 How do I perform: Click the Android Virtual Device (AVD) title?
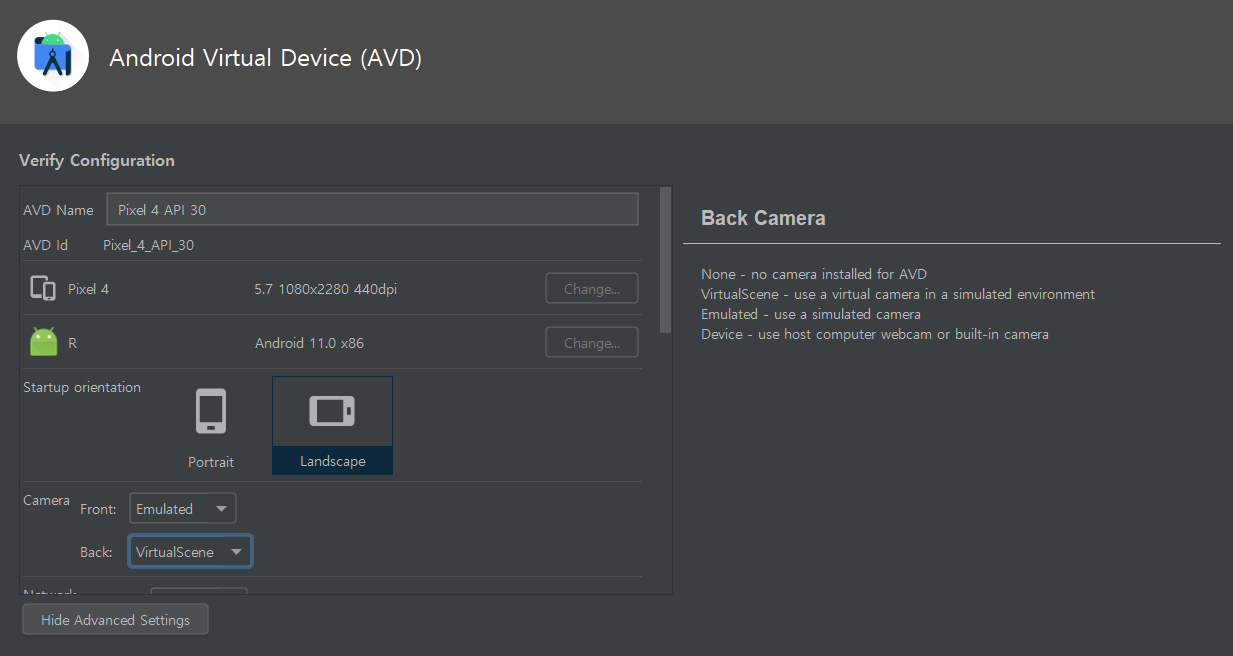(x=266, y=58)
